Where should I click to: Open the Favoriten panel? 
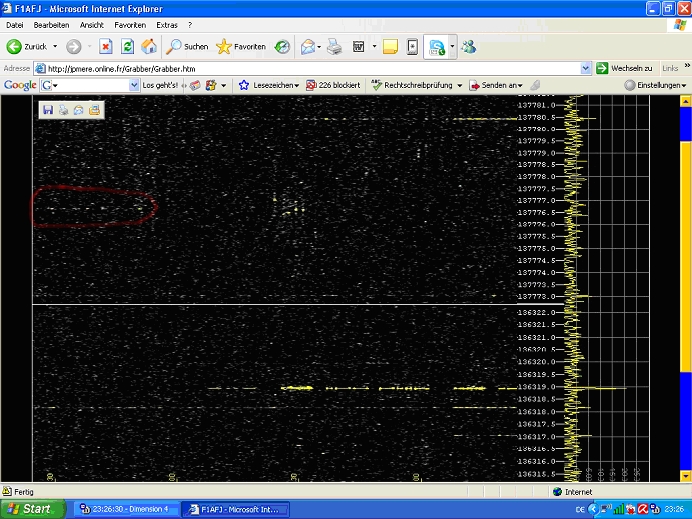click(237, 46)
